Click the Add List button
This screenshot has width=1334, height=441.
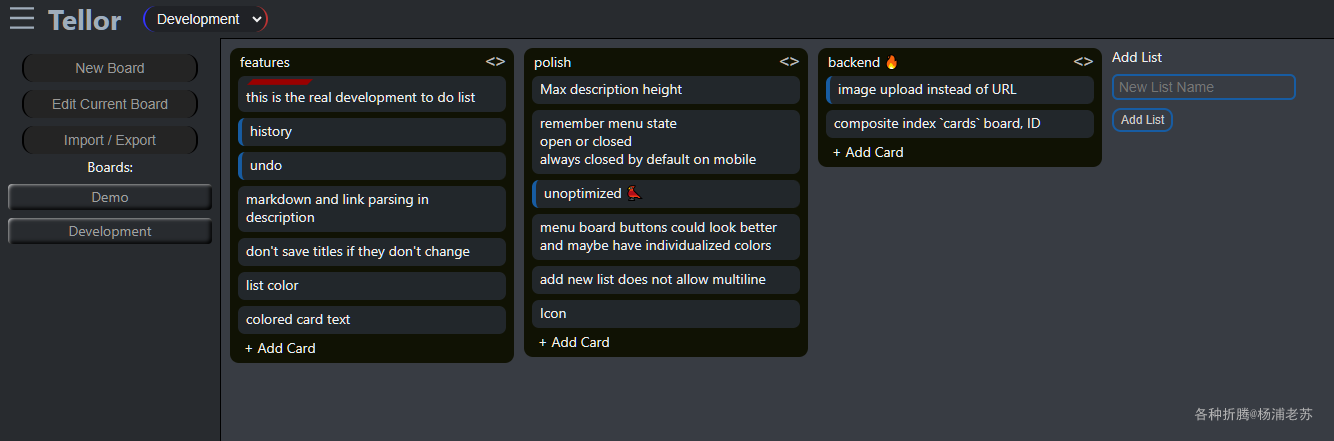(1142, 120)
